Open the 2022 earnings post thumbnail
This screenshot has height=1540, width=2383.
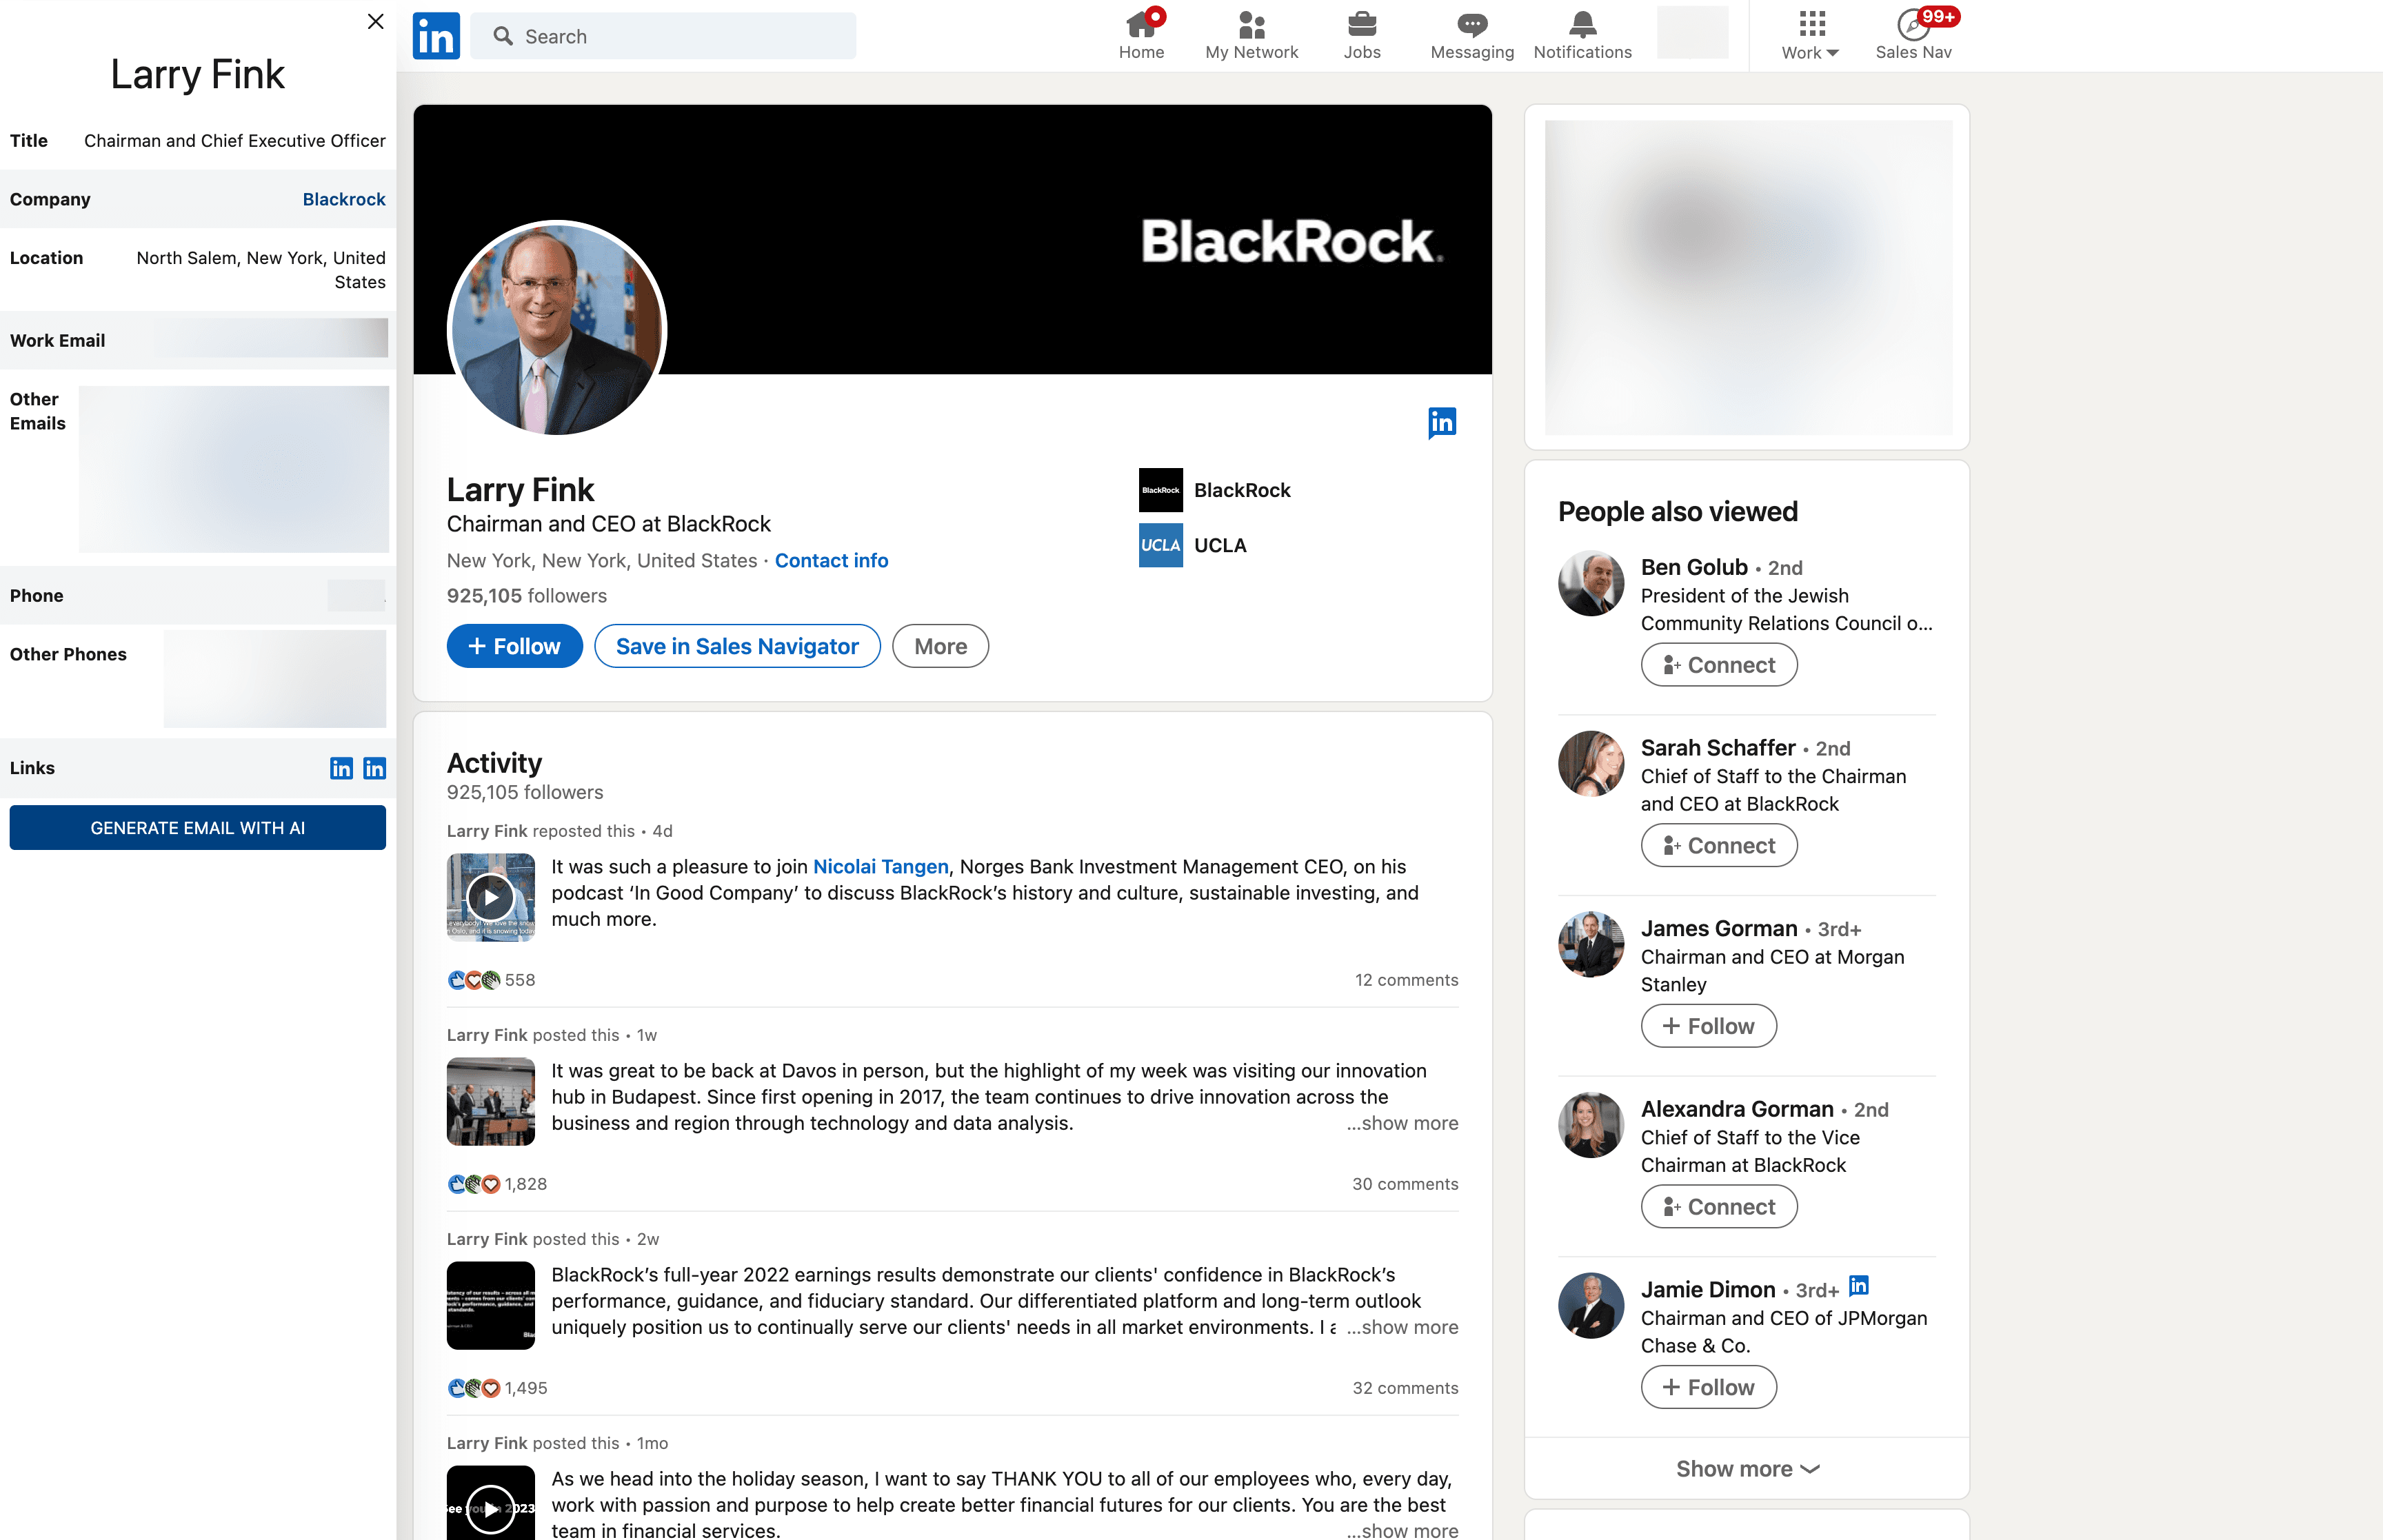click(490, 1305)
